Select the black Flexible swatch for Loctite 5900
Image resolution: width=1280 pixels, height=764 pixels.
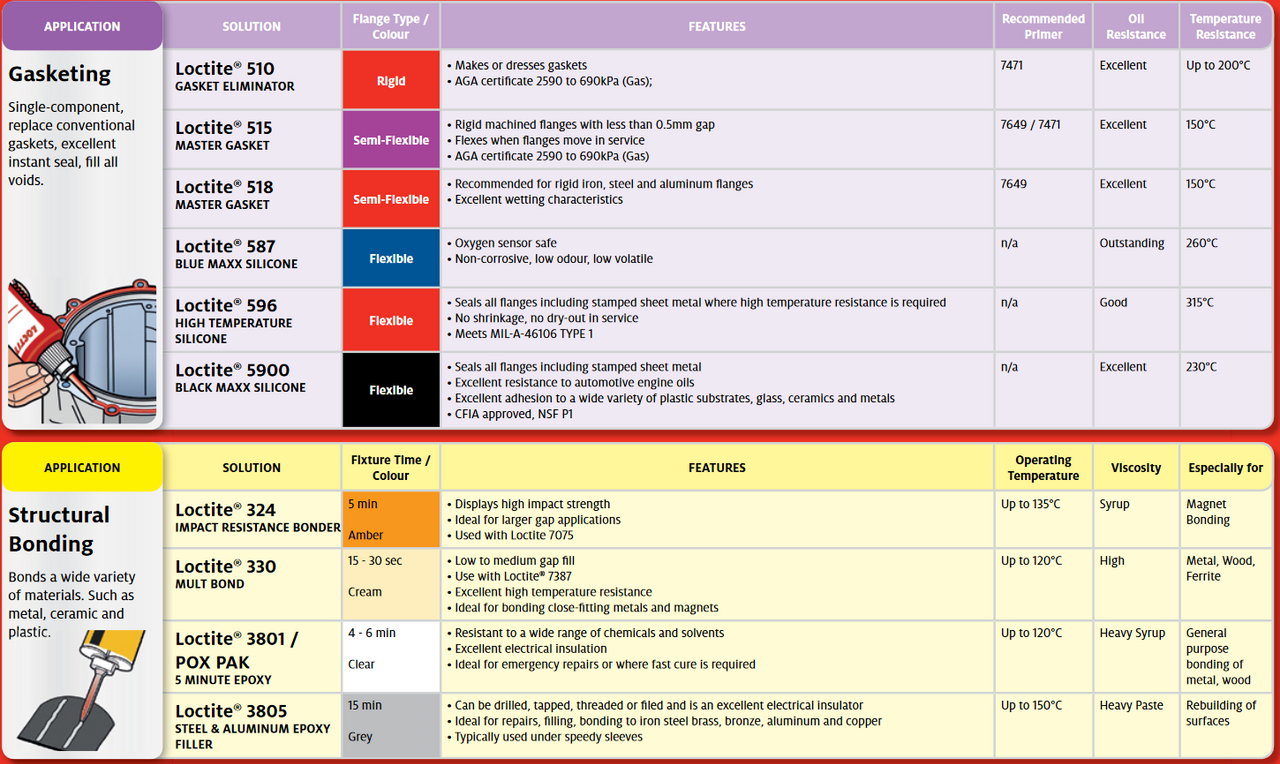pos(391,390)
